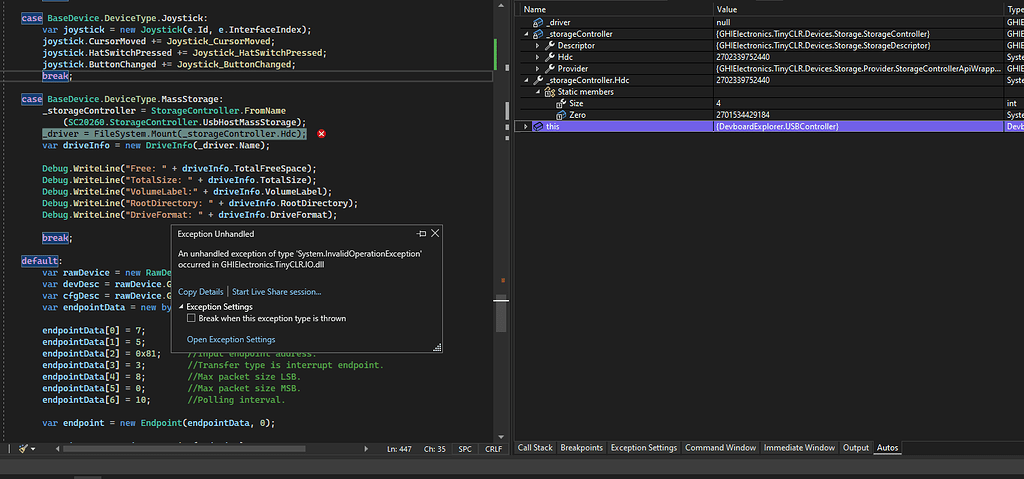Expand the 'this' variable row
1024x479 pixels.
point(526,127)
